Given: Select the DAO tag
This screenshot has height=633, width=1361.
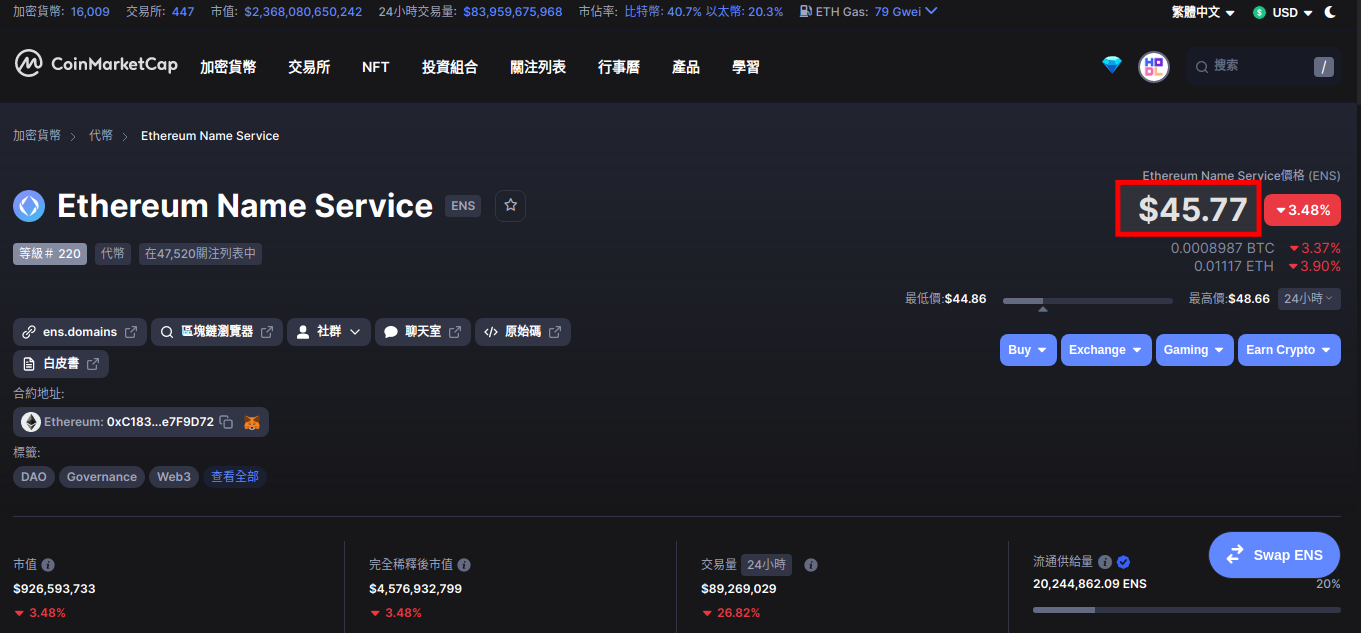Looking at the screenshot, I should coord(34,477).
